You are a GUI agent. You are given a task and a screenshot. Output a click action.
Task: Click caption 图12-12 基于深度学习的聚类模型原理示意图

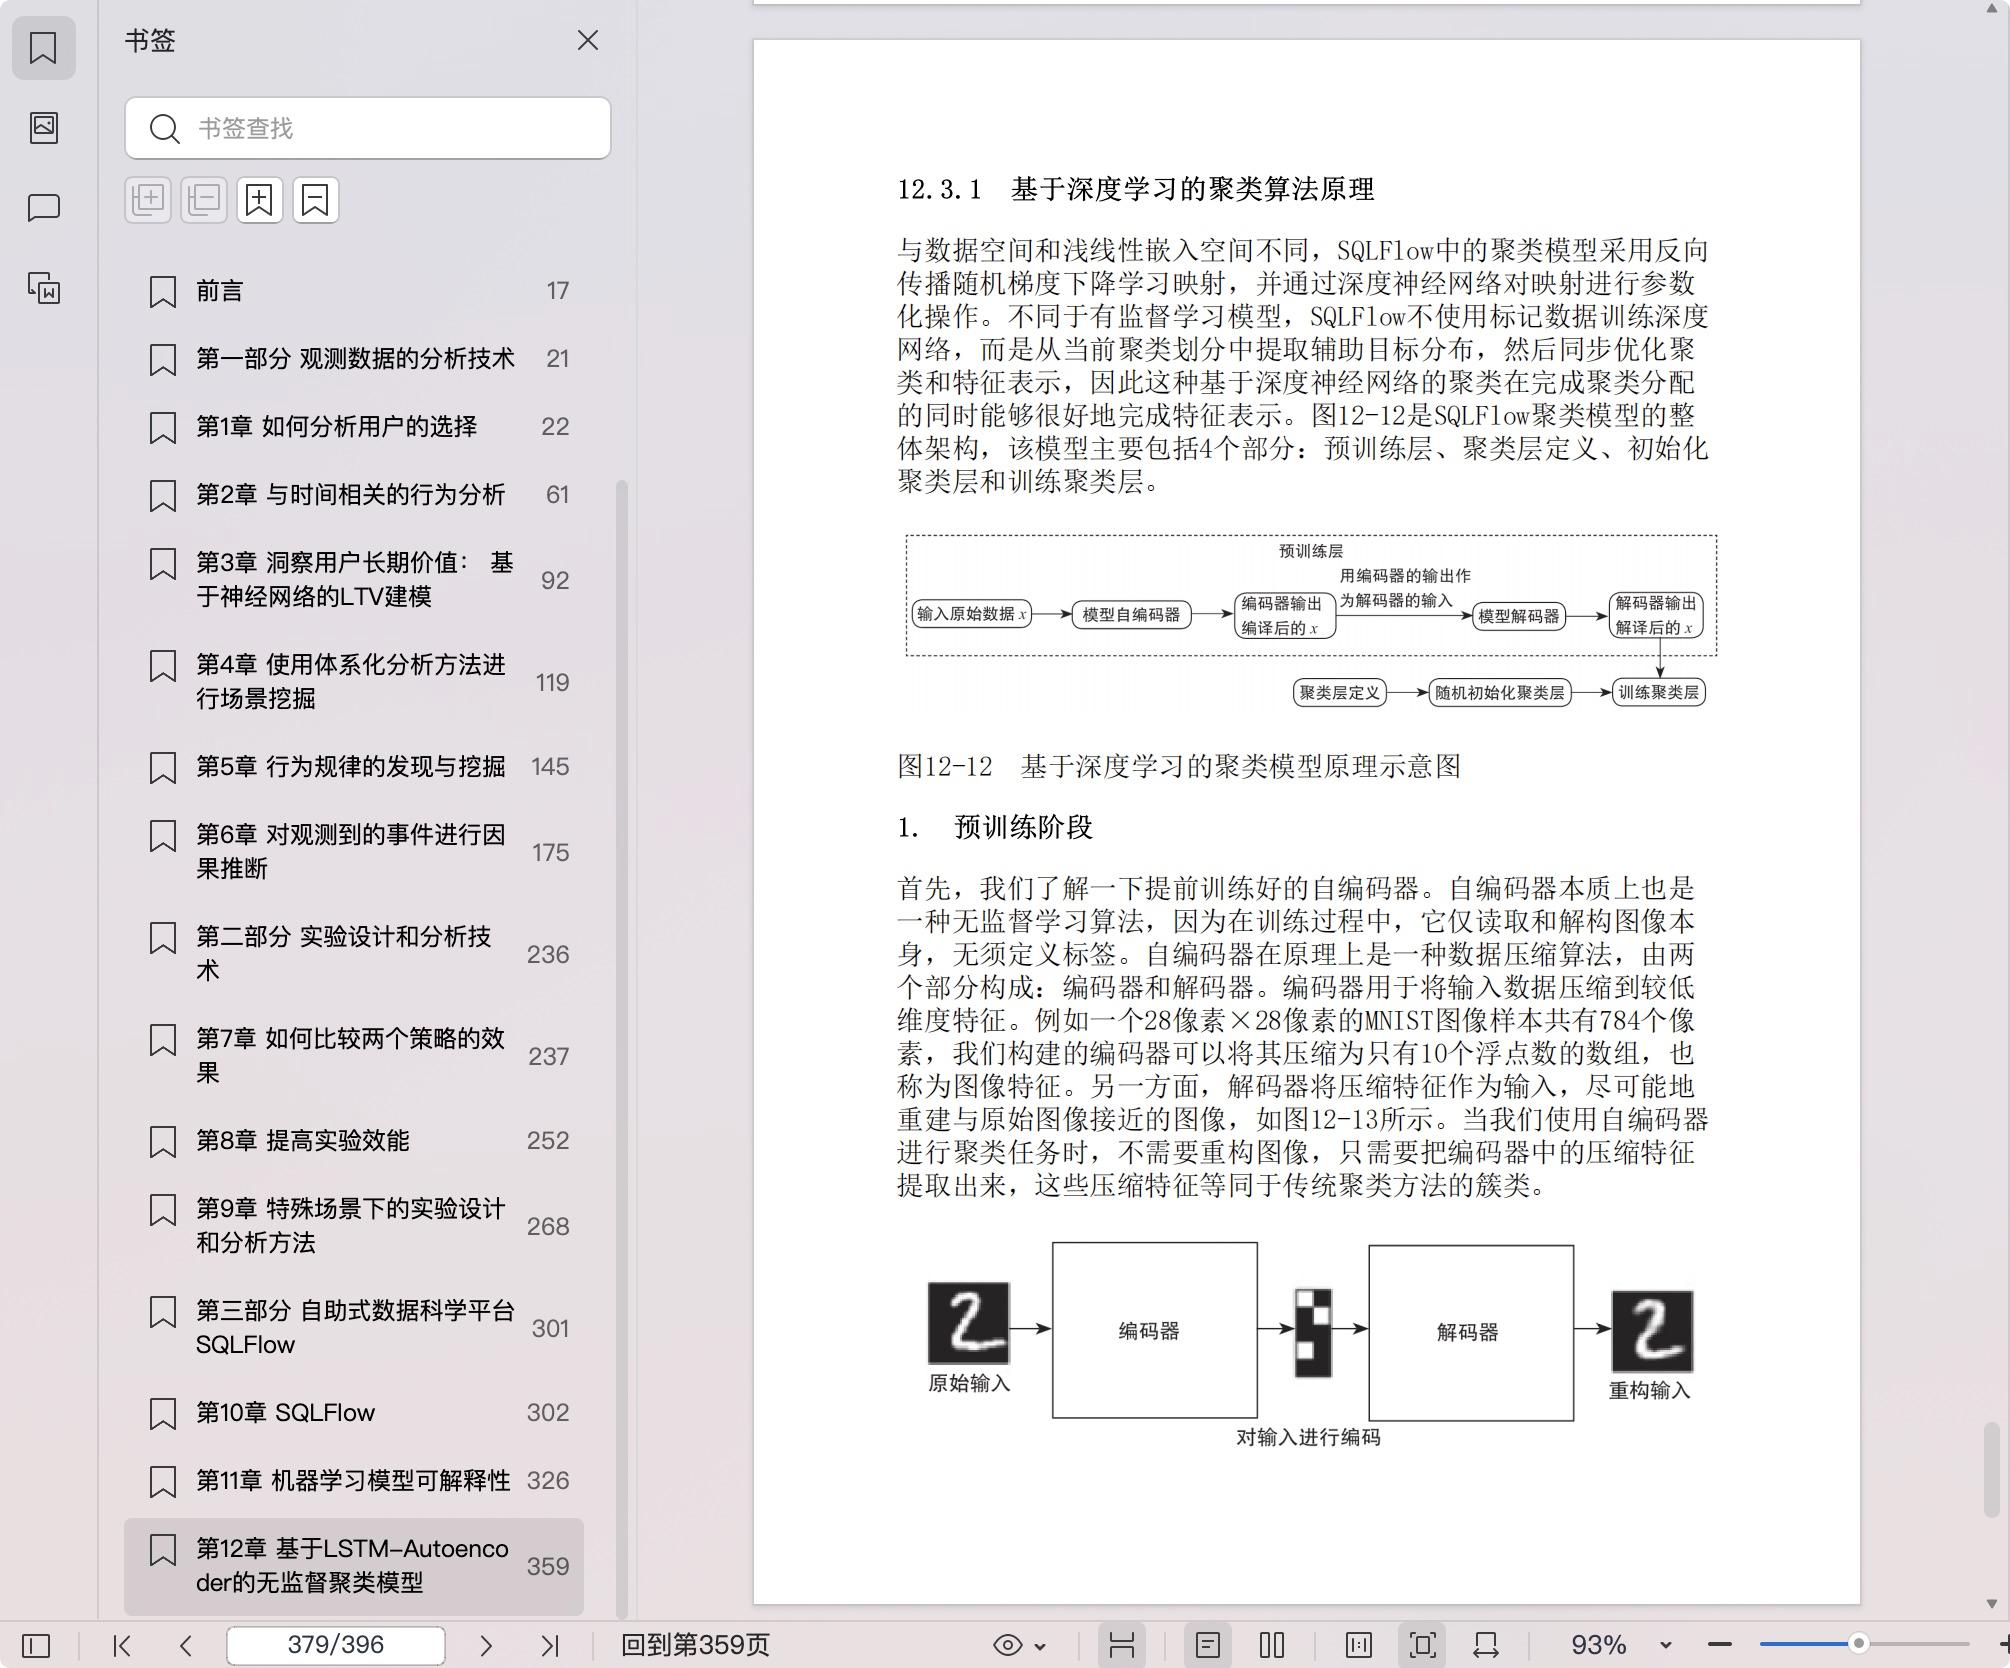click(1179, 767)
